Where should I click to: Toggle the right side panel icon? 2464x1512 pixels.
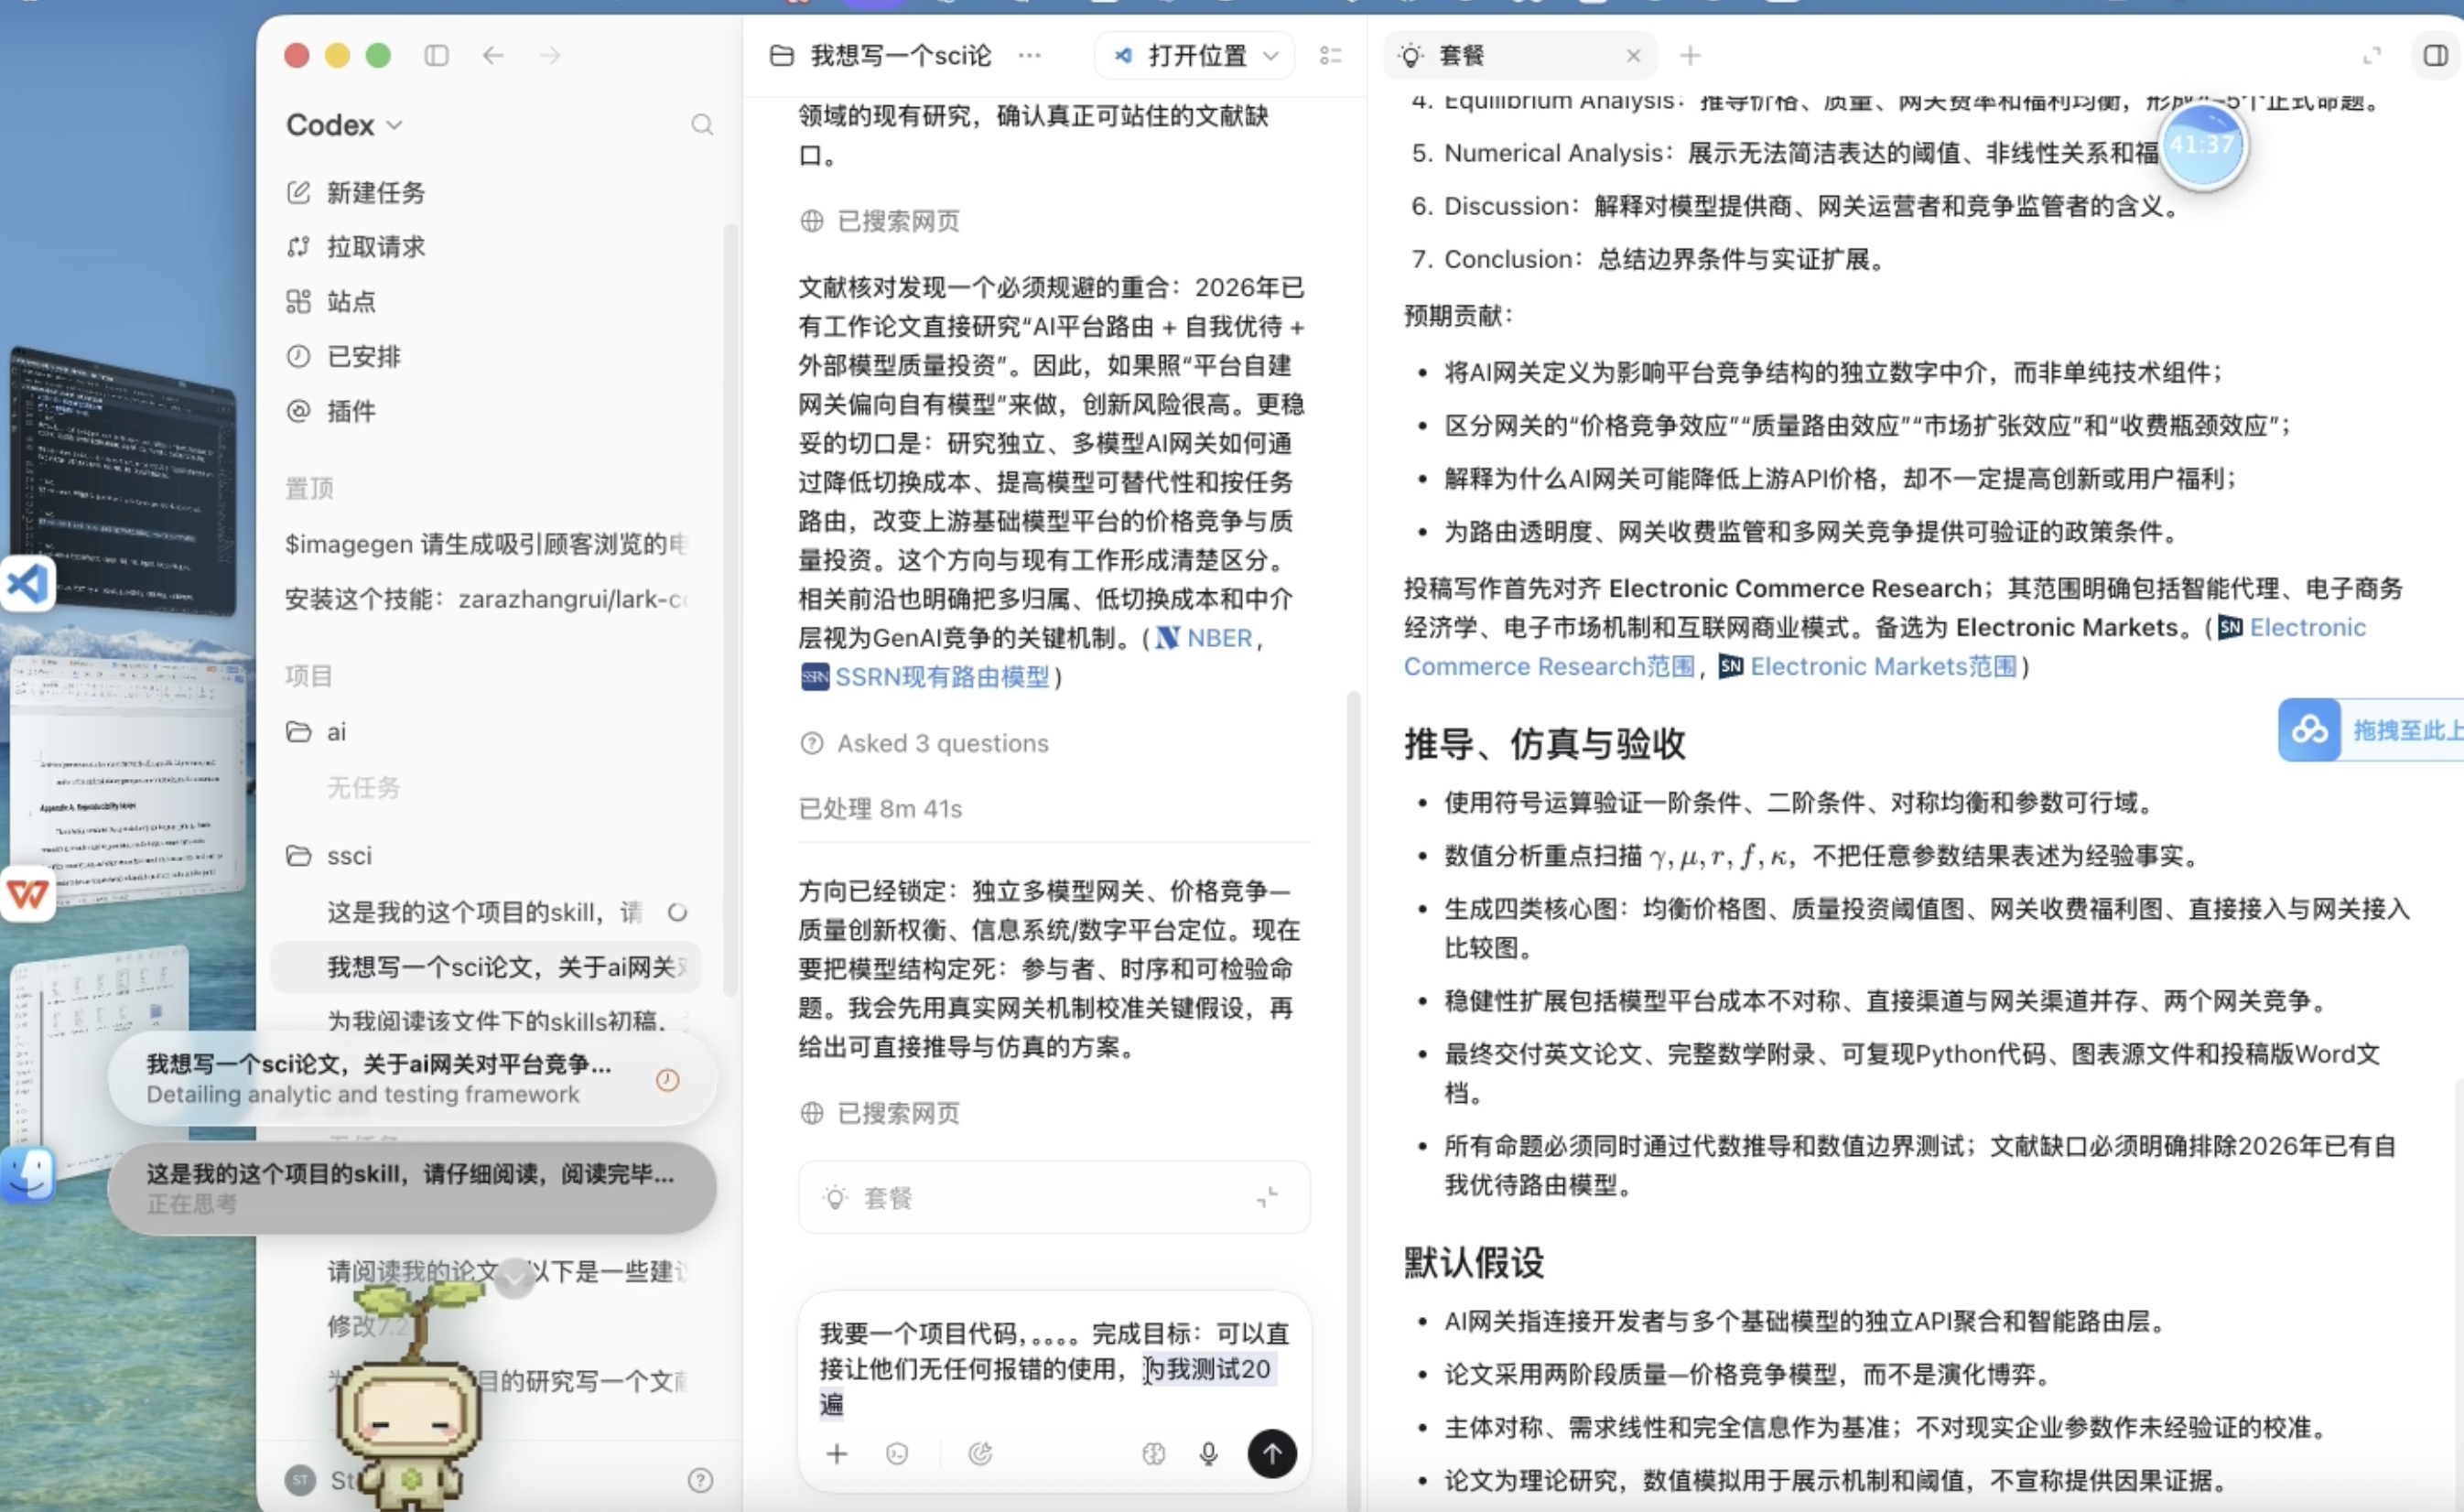click(2436, 55)
